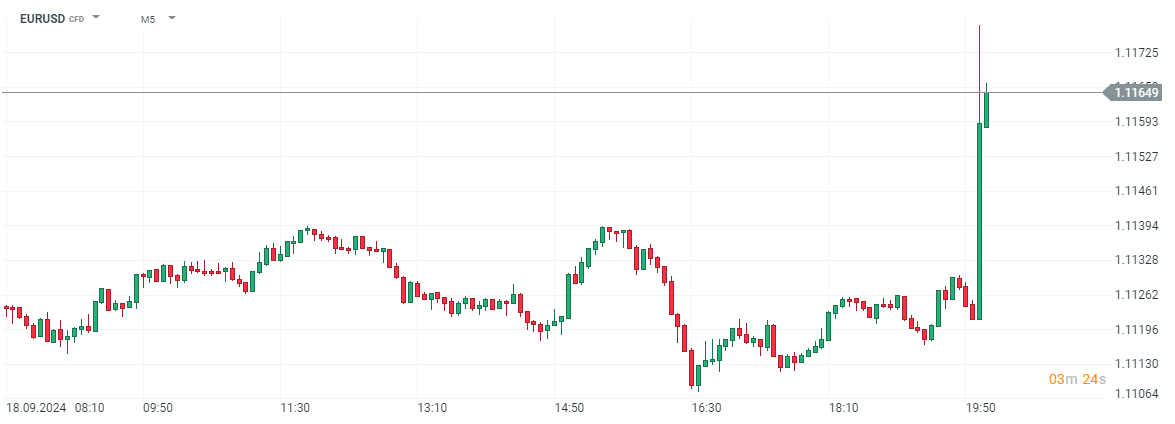Click the EURUSD instrument name

point(41,18)
